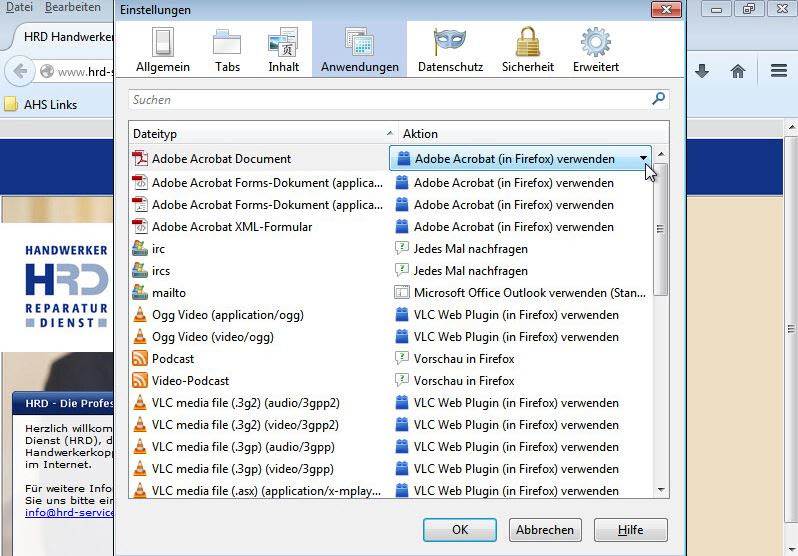Click the list scrollbar down arrow
The height and width of the screenshot is (556, 798).
pyautogui.click(x=661, y=490)
